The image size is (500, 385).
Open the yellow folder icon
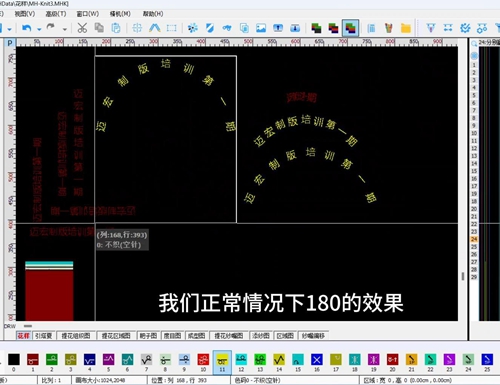(x=406, y=28)
